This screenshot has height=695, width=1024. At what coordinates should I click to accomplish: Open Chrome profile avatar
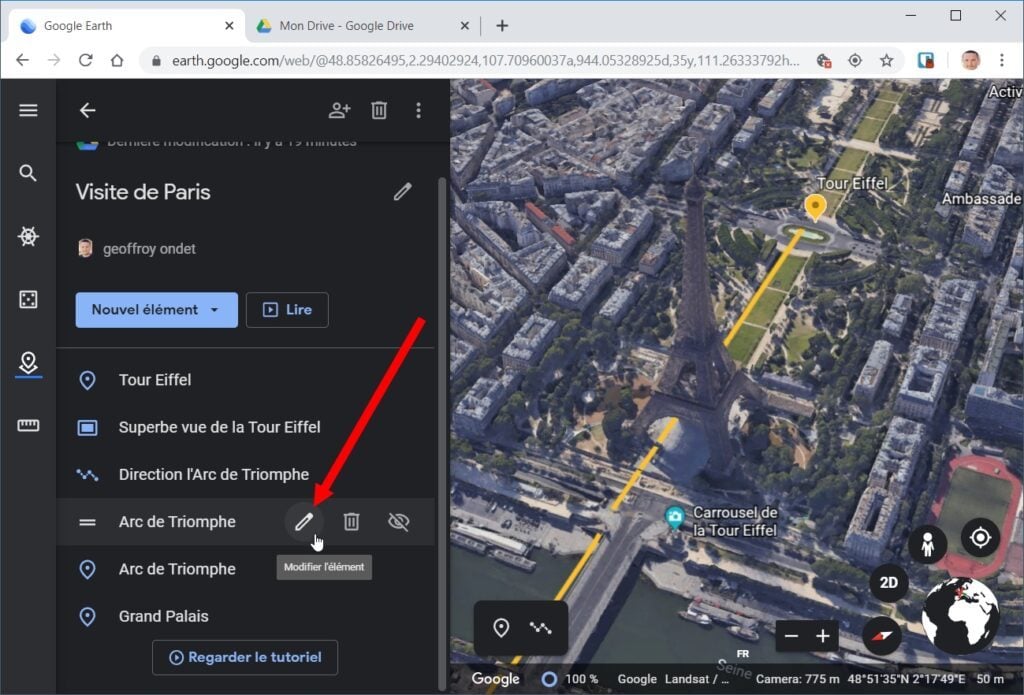click(970, 60)
